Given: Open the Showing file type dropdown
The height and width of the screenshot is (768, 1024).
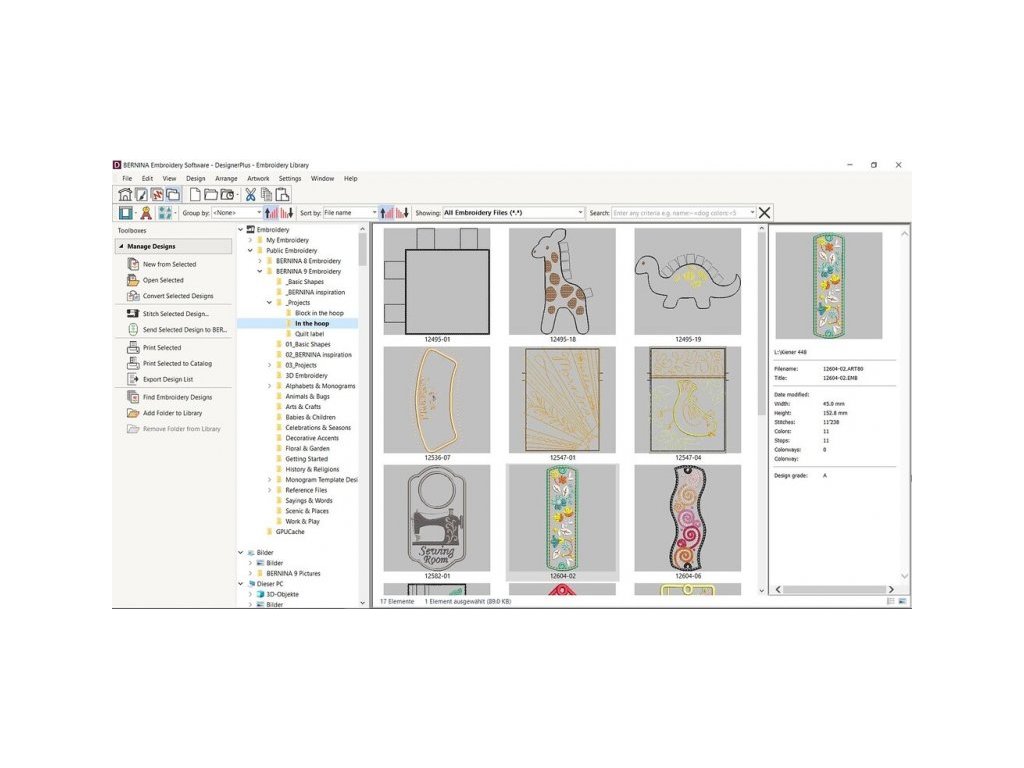Looking at the screenshot, I should (580, 213).
